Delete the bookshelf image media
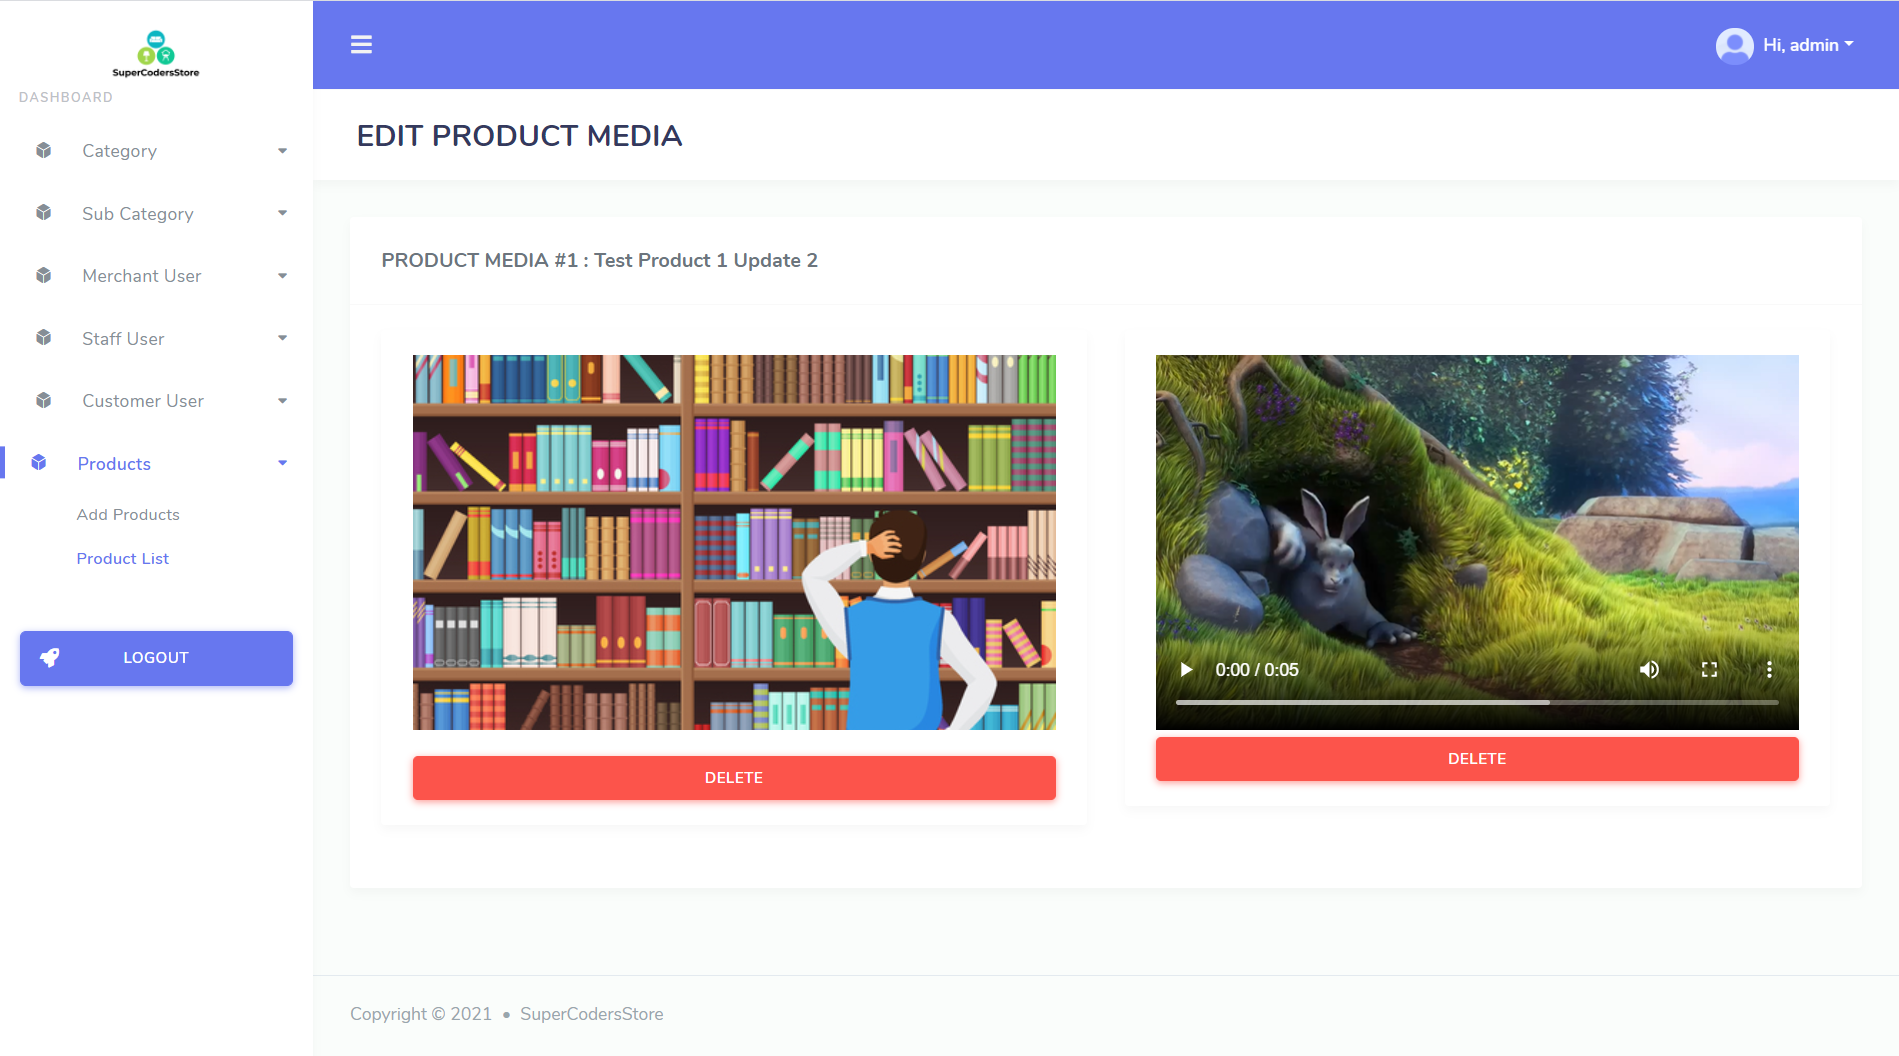This screenshot has width=1899, height=1056. click(x=734, y=777)
